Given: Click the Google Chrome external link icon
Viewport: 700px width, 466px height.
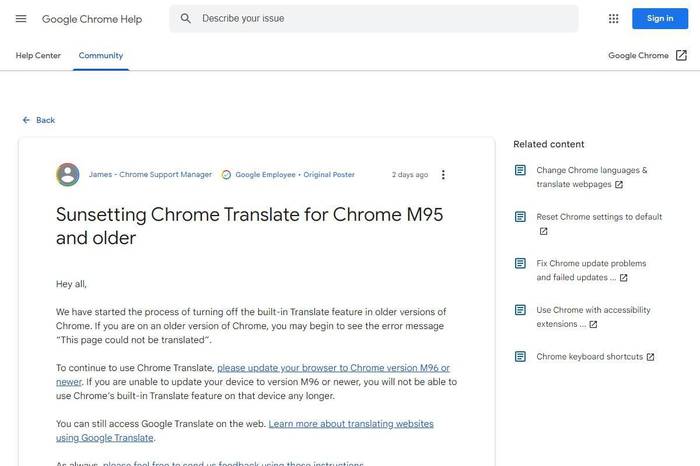Looking at the screenshot, I should [681, 55].
